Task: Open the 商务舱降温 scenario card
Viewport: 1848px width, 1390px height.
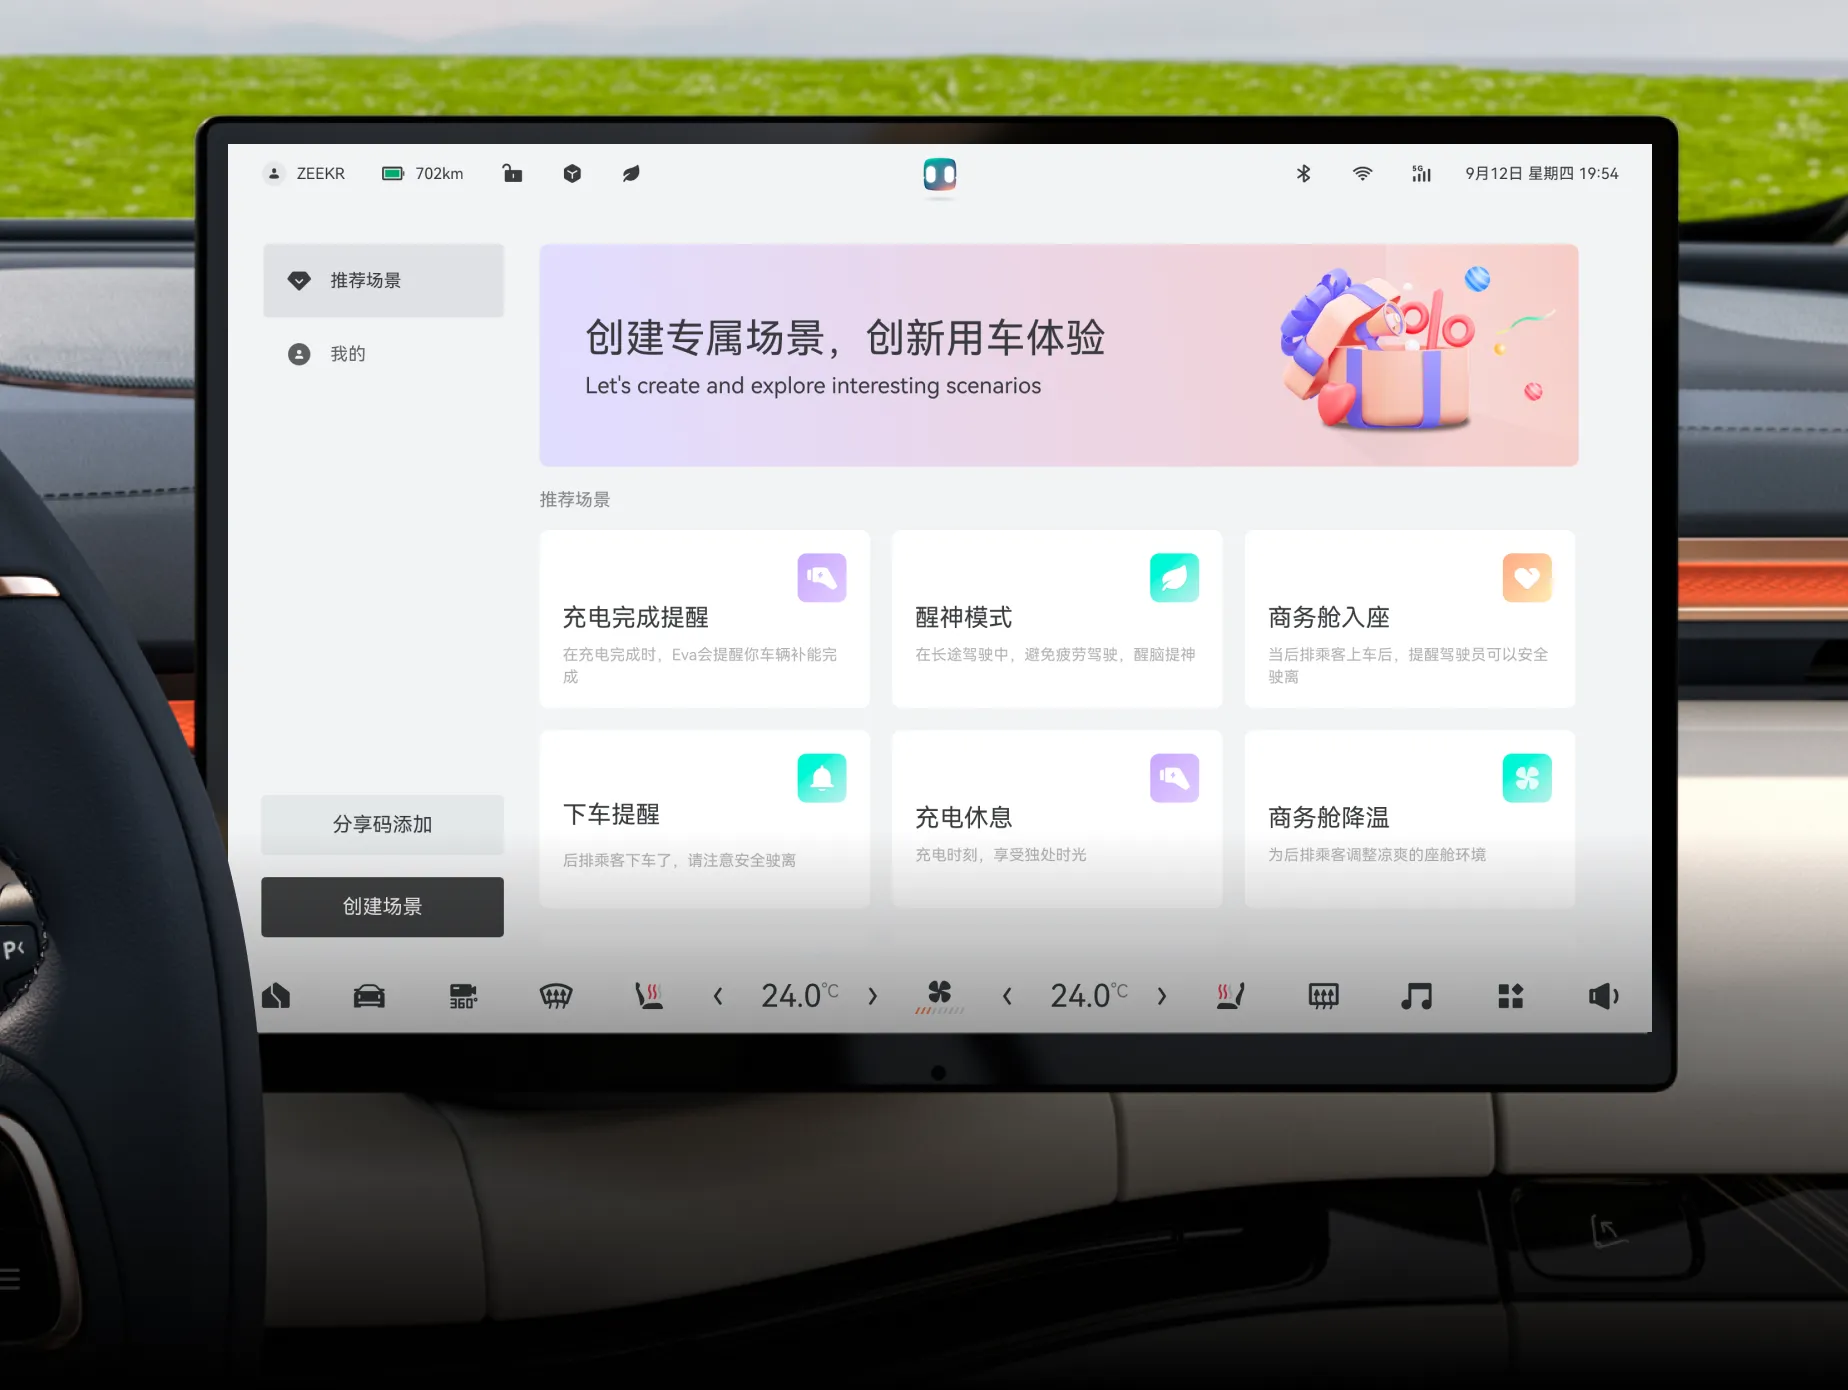Action: [1410, 819]
